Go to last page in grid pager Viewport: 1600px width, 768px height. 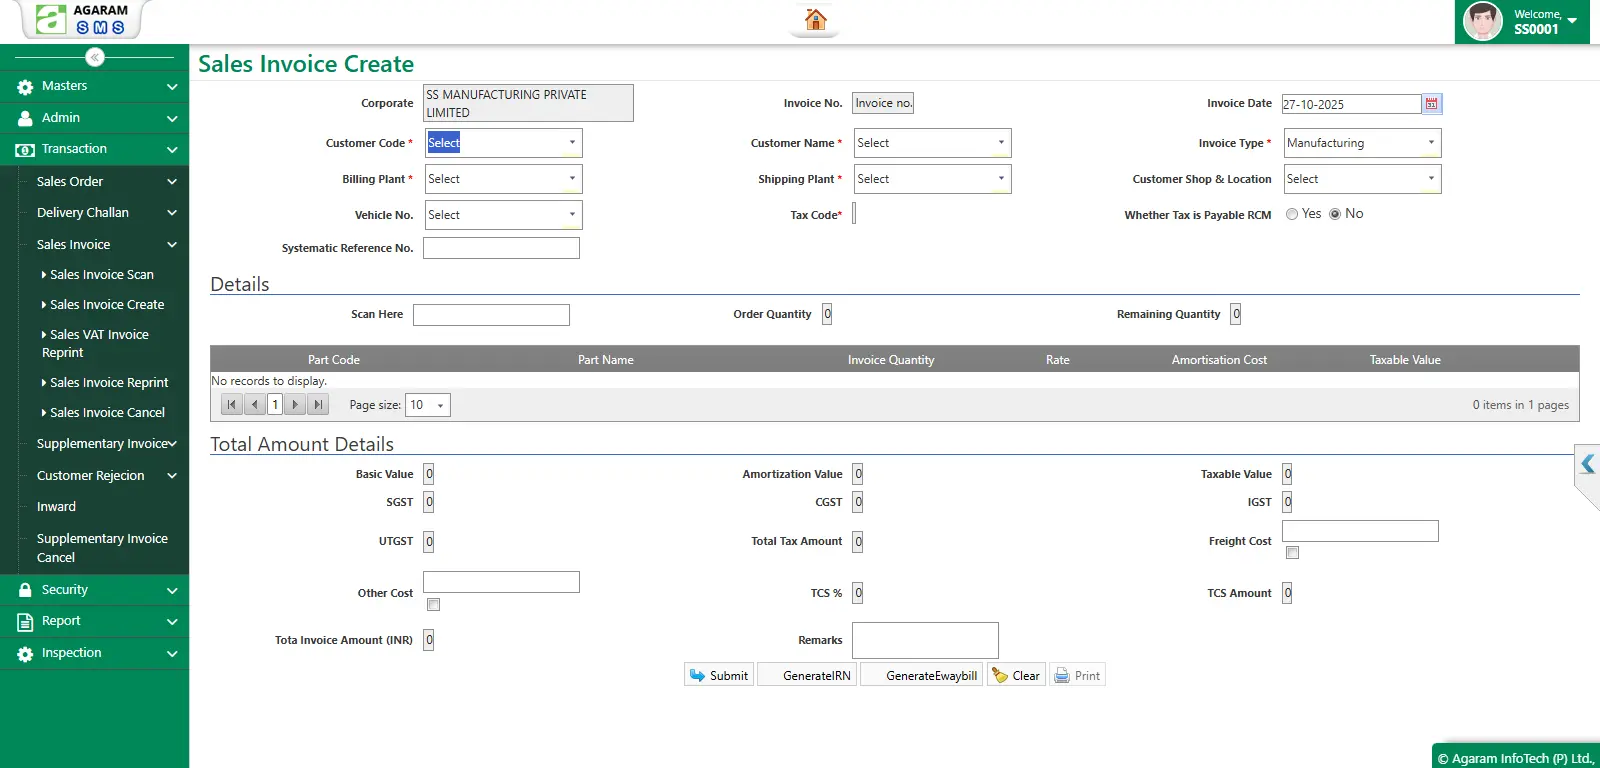point(318,405)
